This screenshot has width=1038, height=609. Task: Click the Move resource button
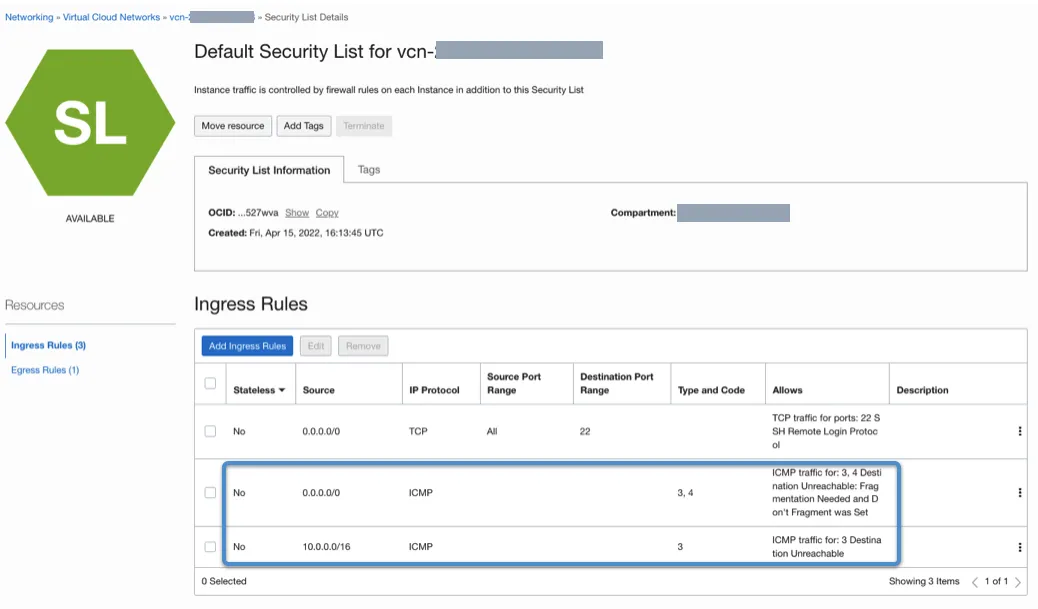pyautogui.click(x=232, y=126)
